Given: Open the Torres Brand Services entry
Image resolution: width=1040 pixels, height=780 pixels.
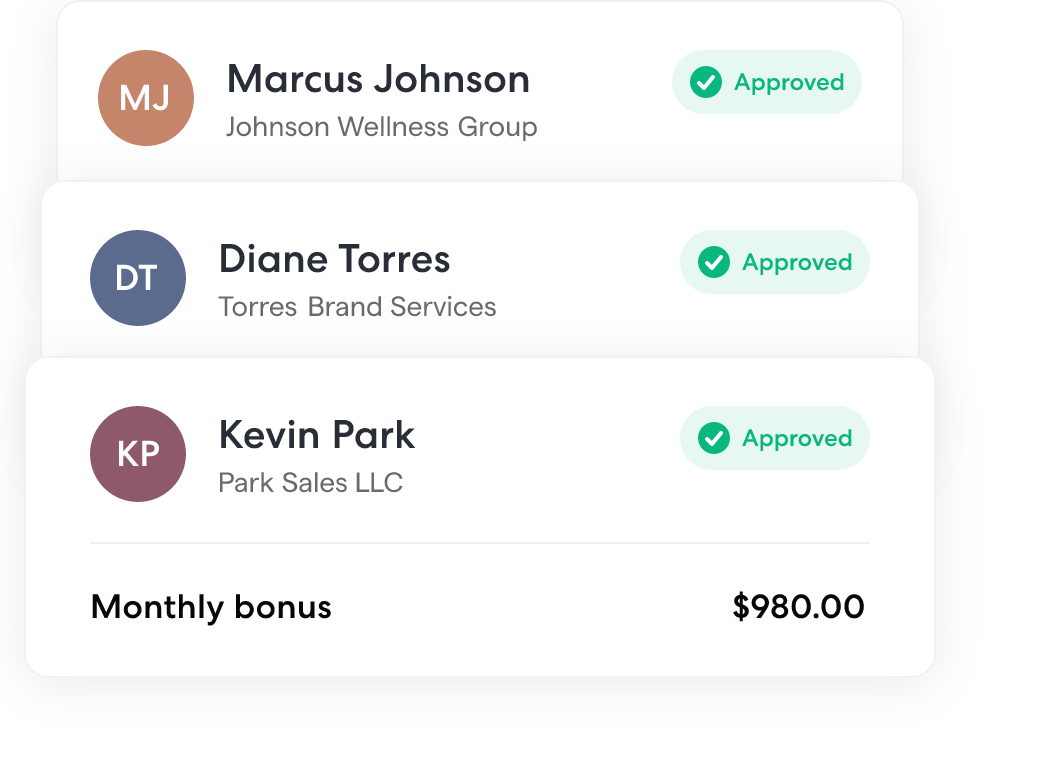Looking at the screenshot, I should pos(357,307).
